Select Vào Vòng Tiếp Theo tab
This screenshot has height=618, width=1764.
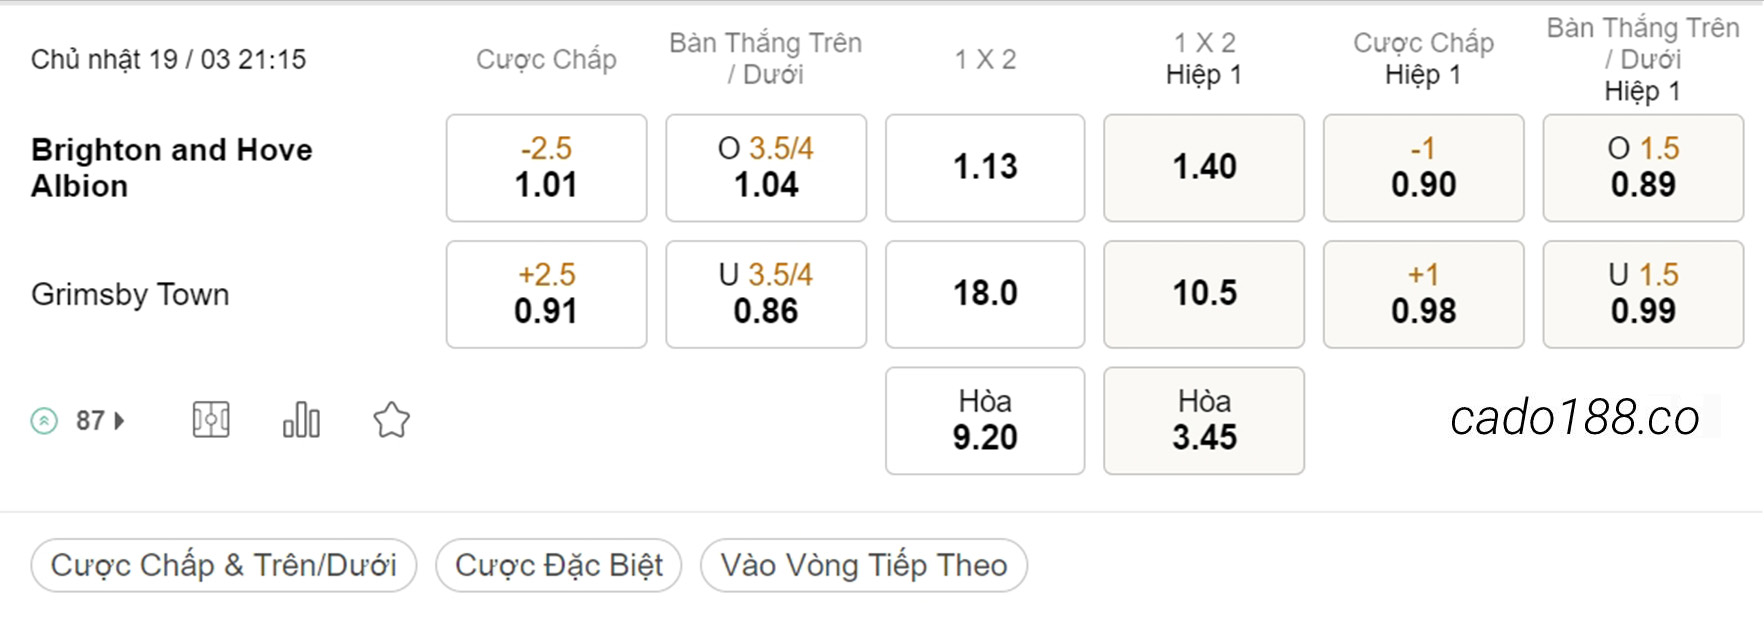[x=864, y=565]
